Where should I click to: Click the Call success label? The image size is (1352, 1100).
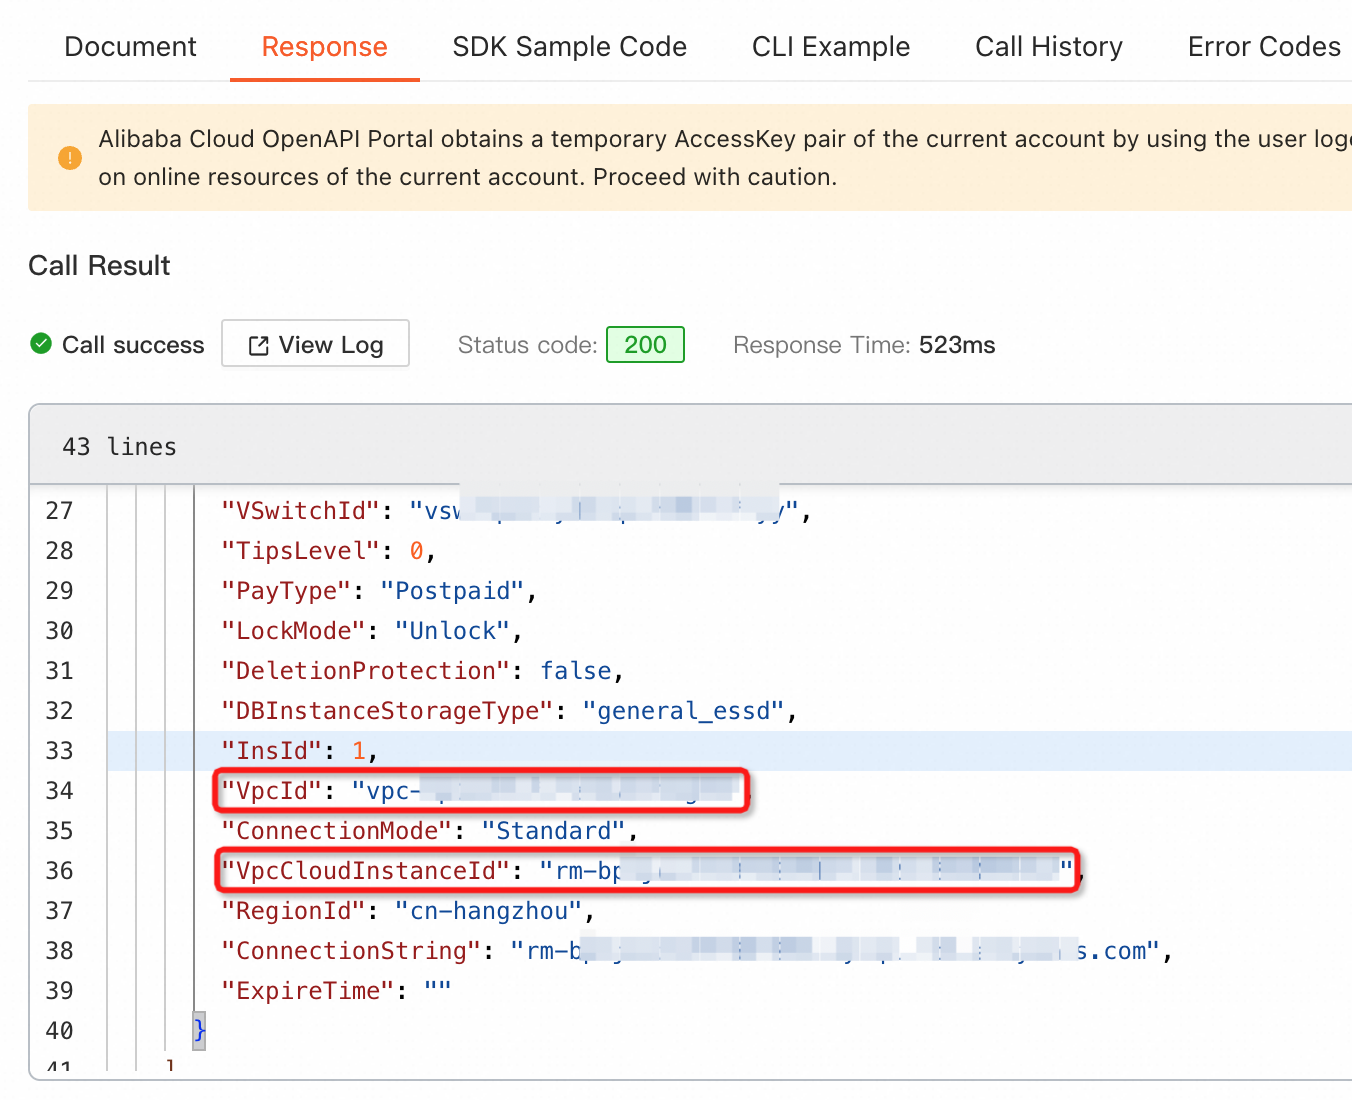[x=133, y=345]
